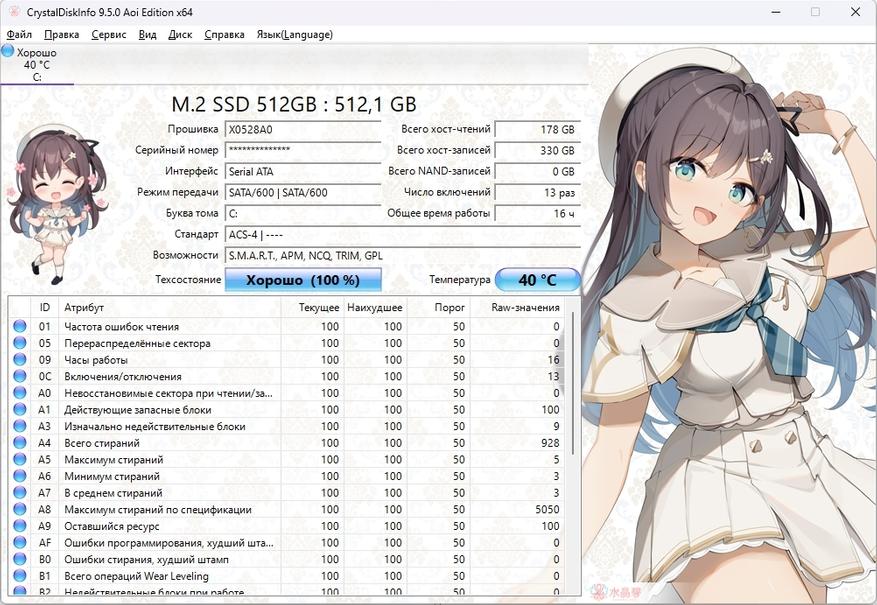Screen dimensions: 877x605
Task: Click the status orb for attribute A4 row
Action: [x=19, y=443]
